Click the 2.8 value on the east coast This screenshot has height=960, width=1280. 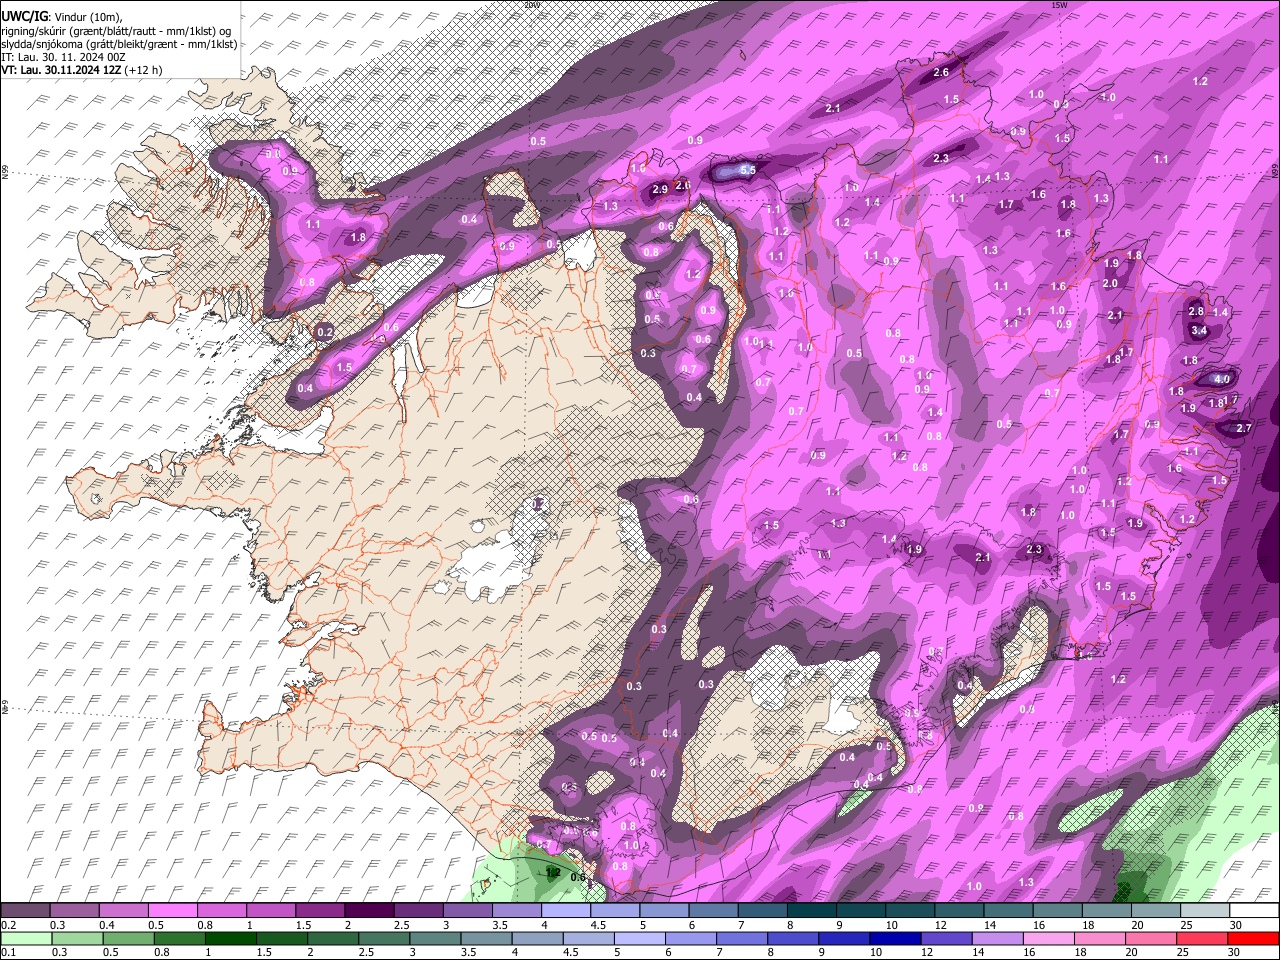click(1196, 312)
